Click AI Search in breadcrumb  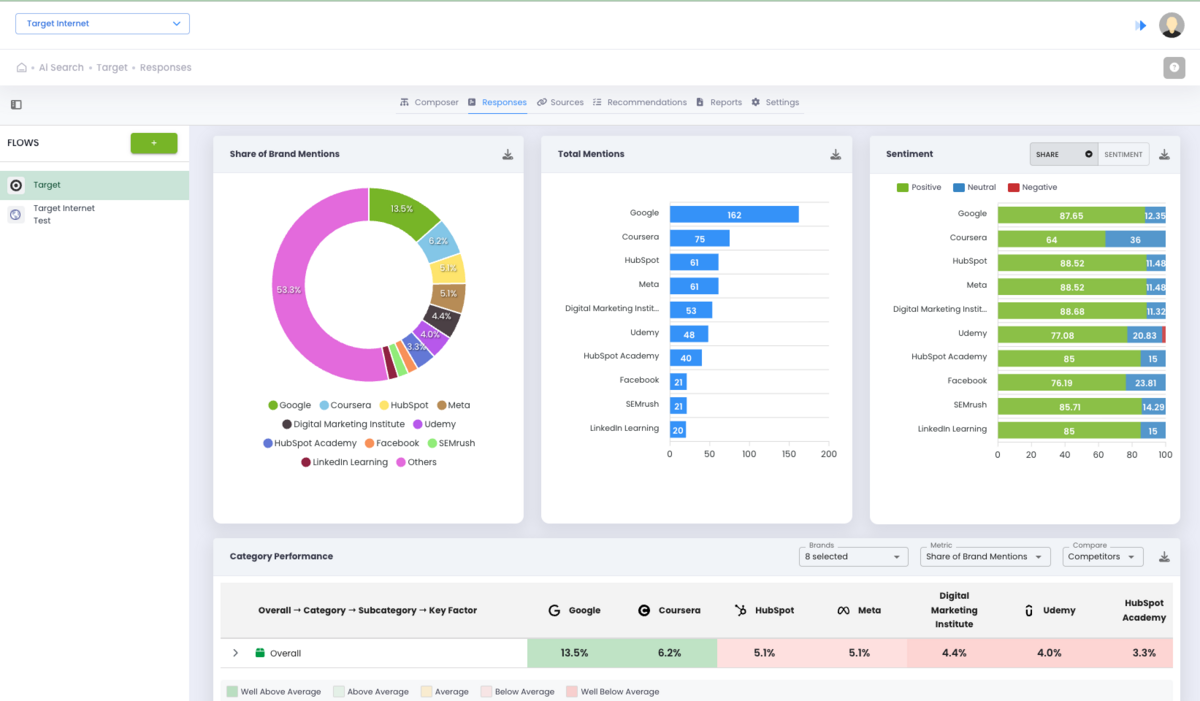[x=61, y=68]
